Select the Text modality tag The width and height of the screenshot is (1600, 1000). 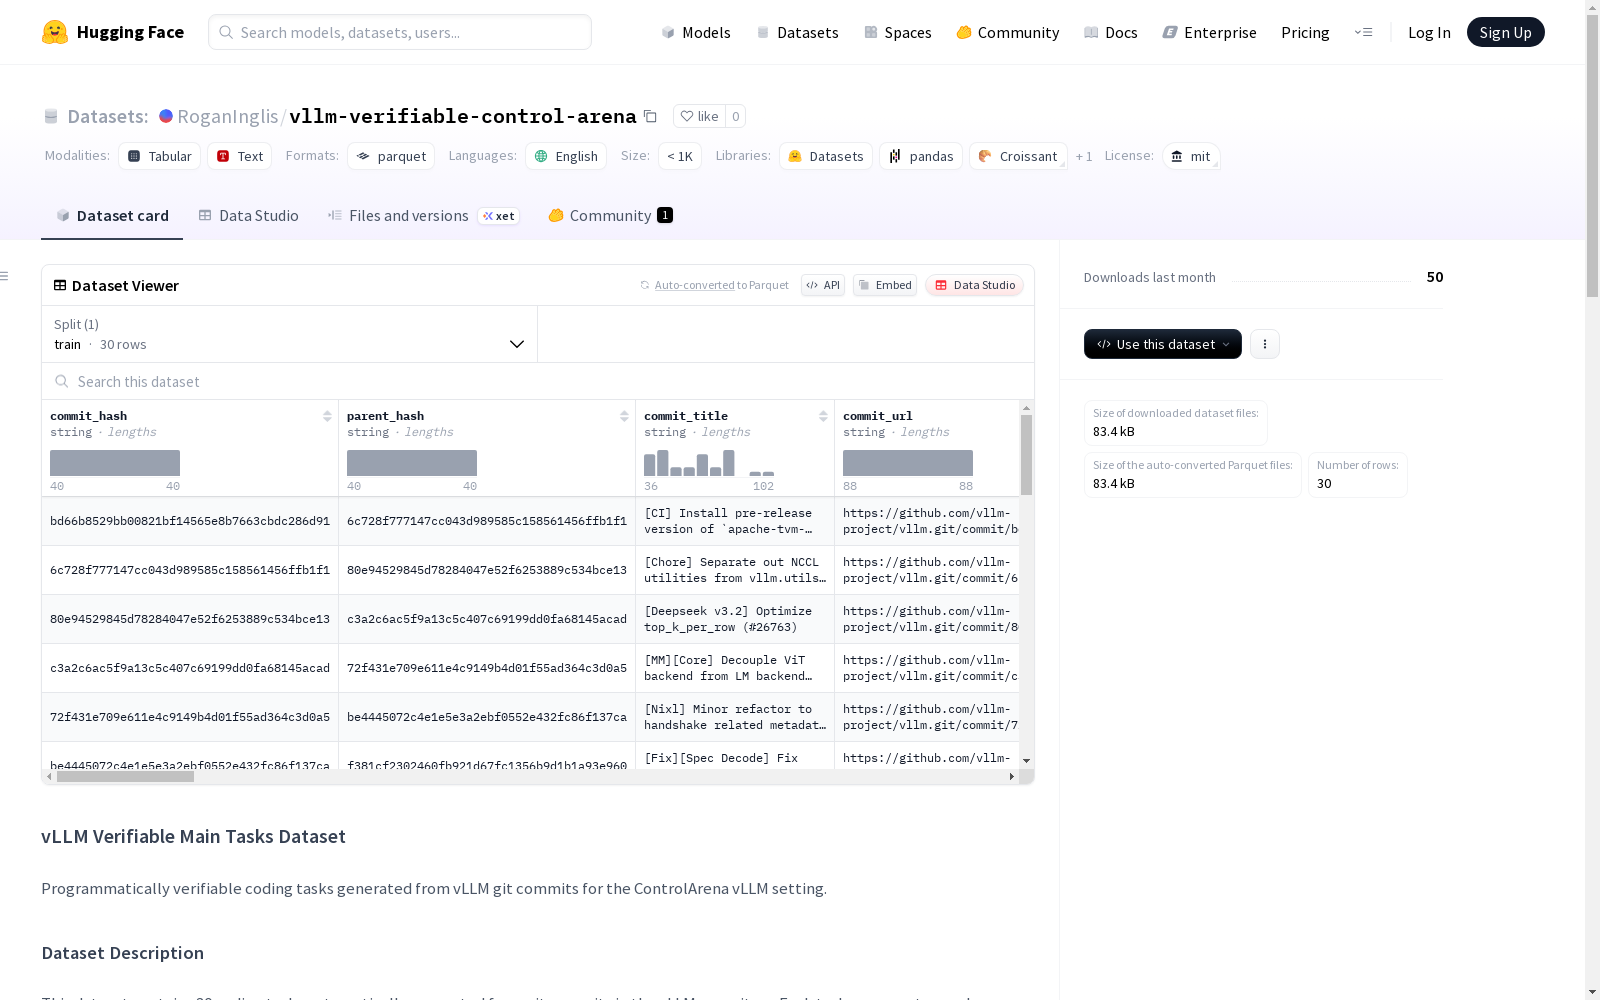(240, 156)
